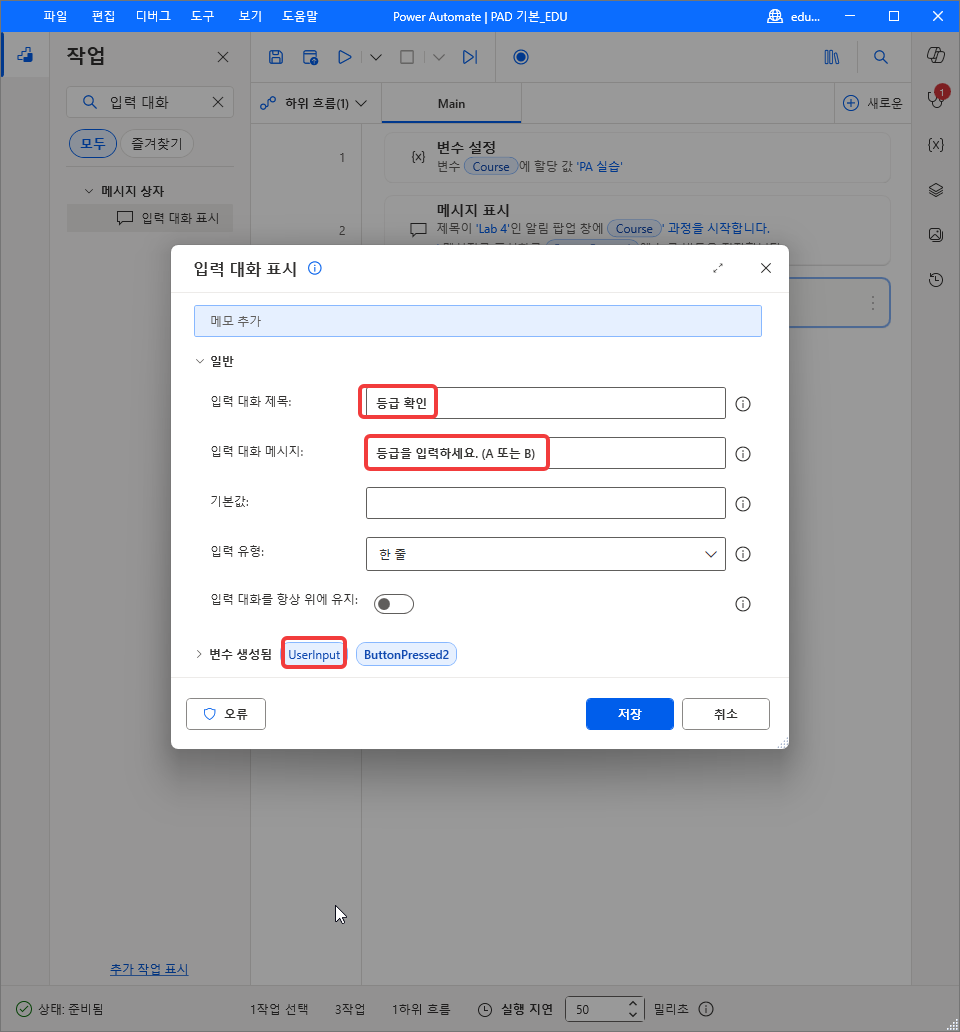The height and width of the screenshot is (1032, 960).
Task: Click the Save flow toolbar icon
Action: [x=276, y=57]
